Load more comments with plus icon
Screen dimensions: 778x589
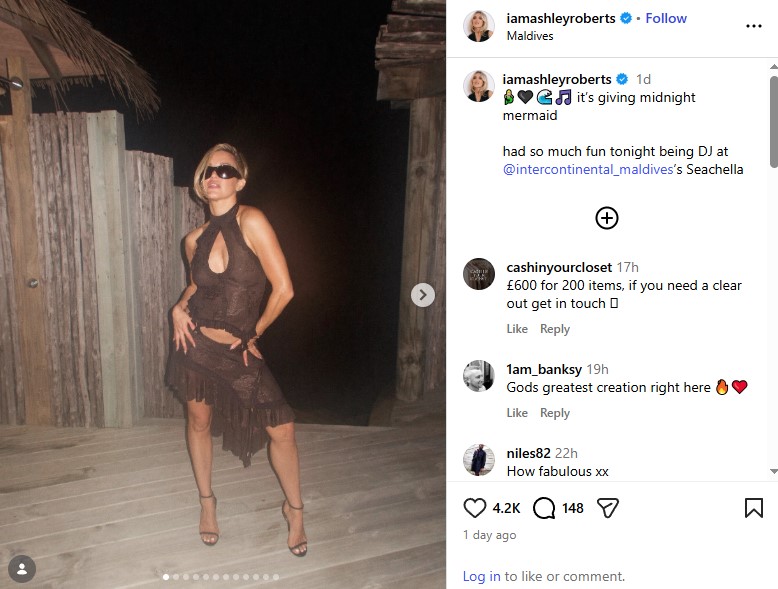tap(607, 218)
